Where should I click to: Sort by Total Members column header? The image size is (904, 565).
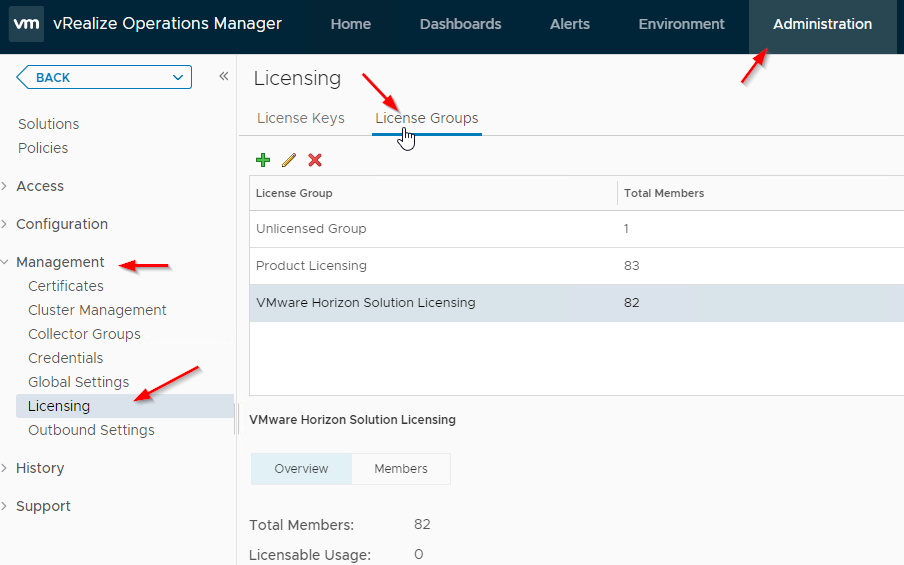[664, 193]
